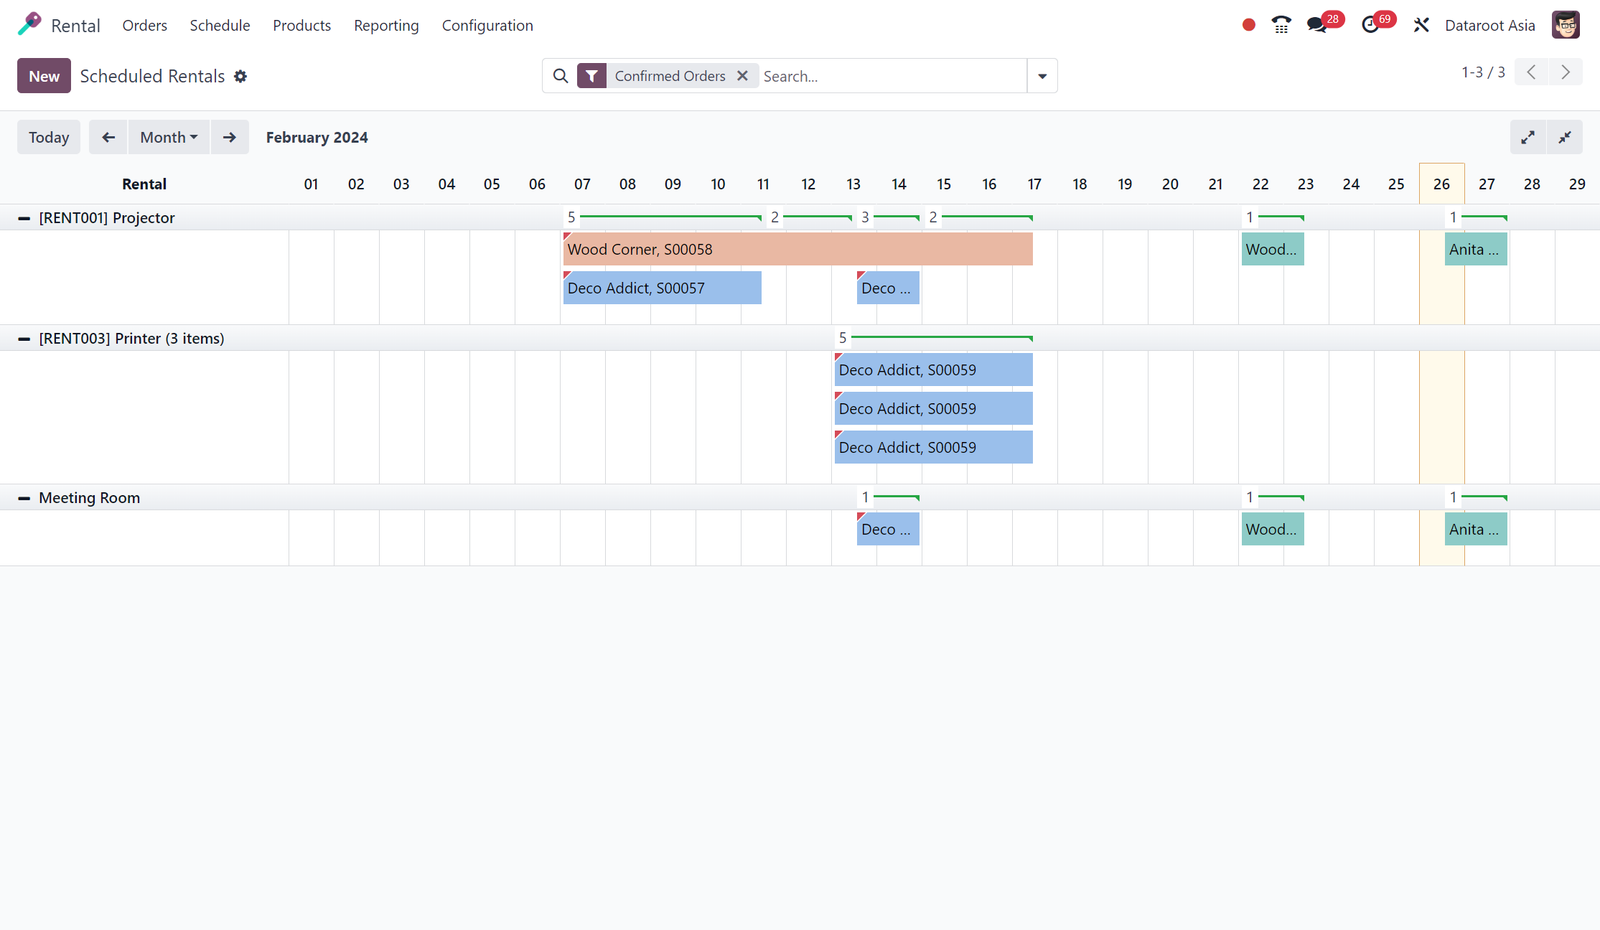
Task: Open the third Deco Addict, S00059 printer bar
Action: pyautogui.click(x=934, y=448)
